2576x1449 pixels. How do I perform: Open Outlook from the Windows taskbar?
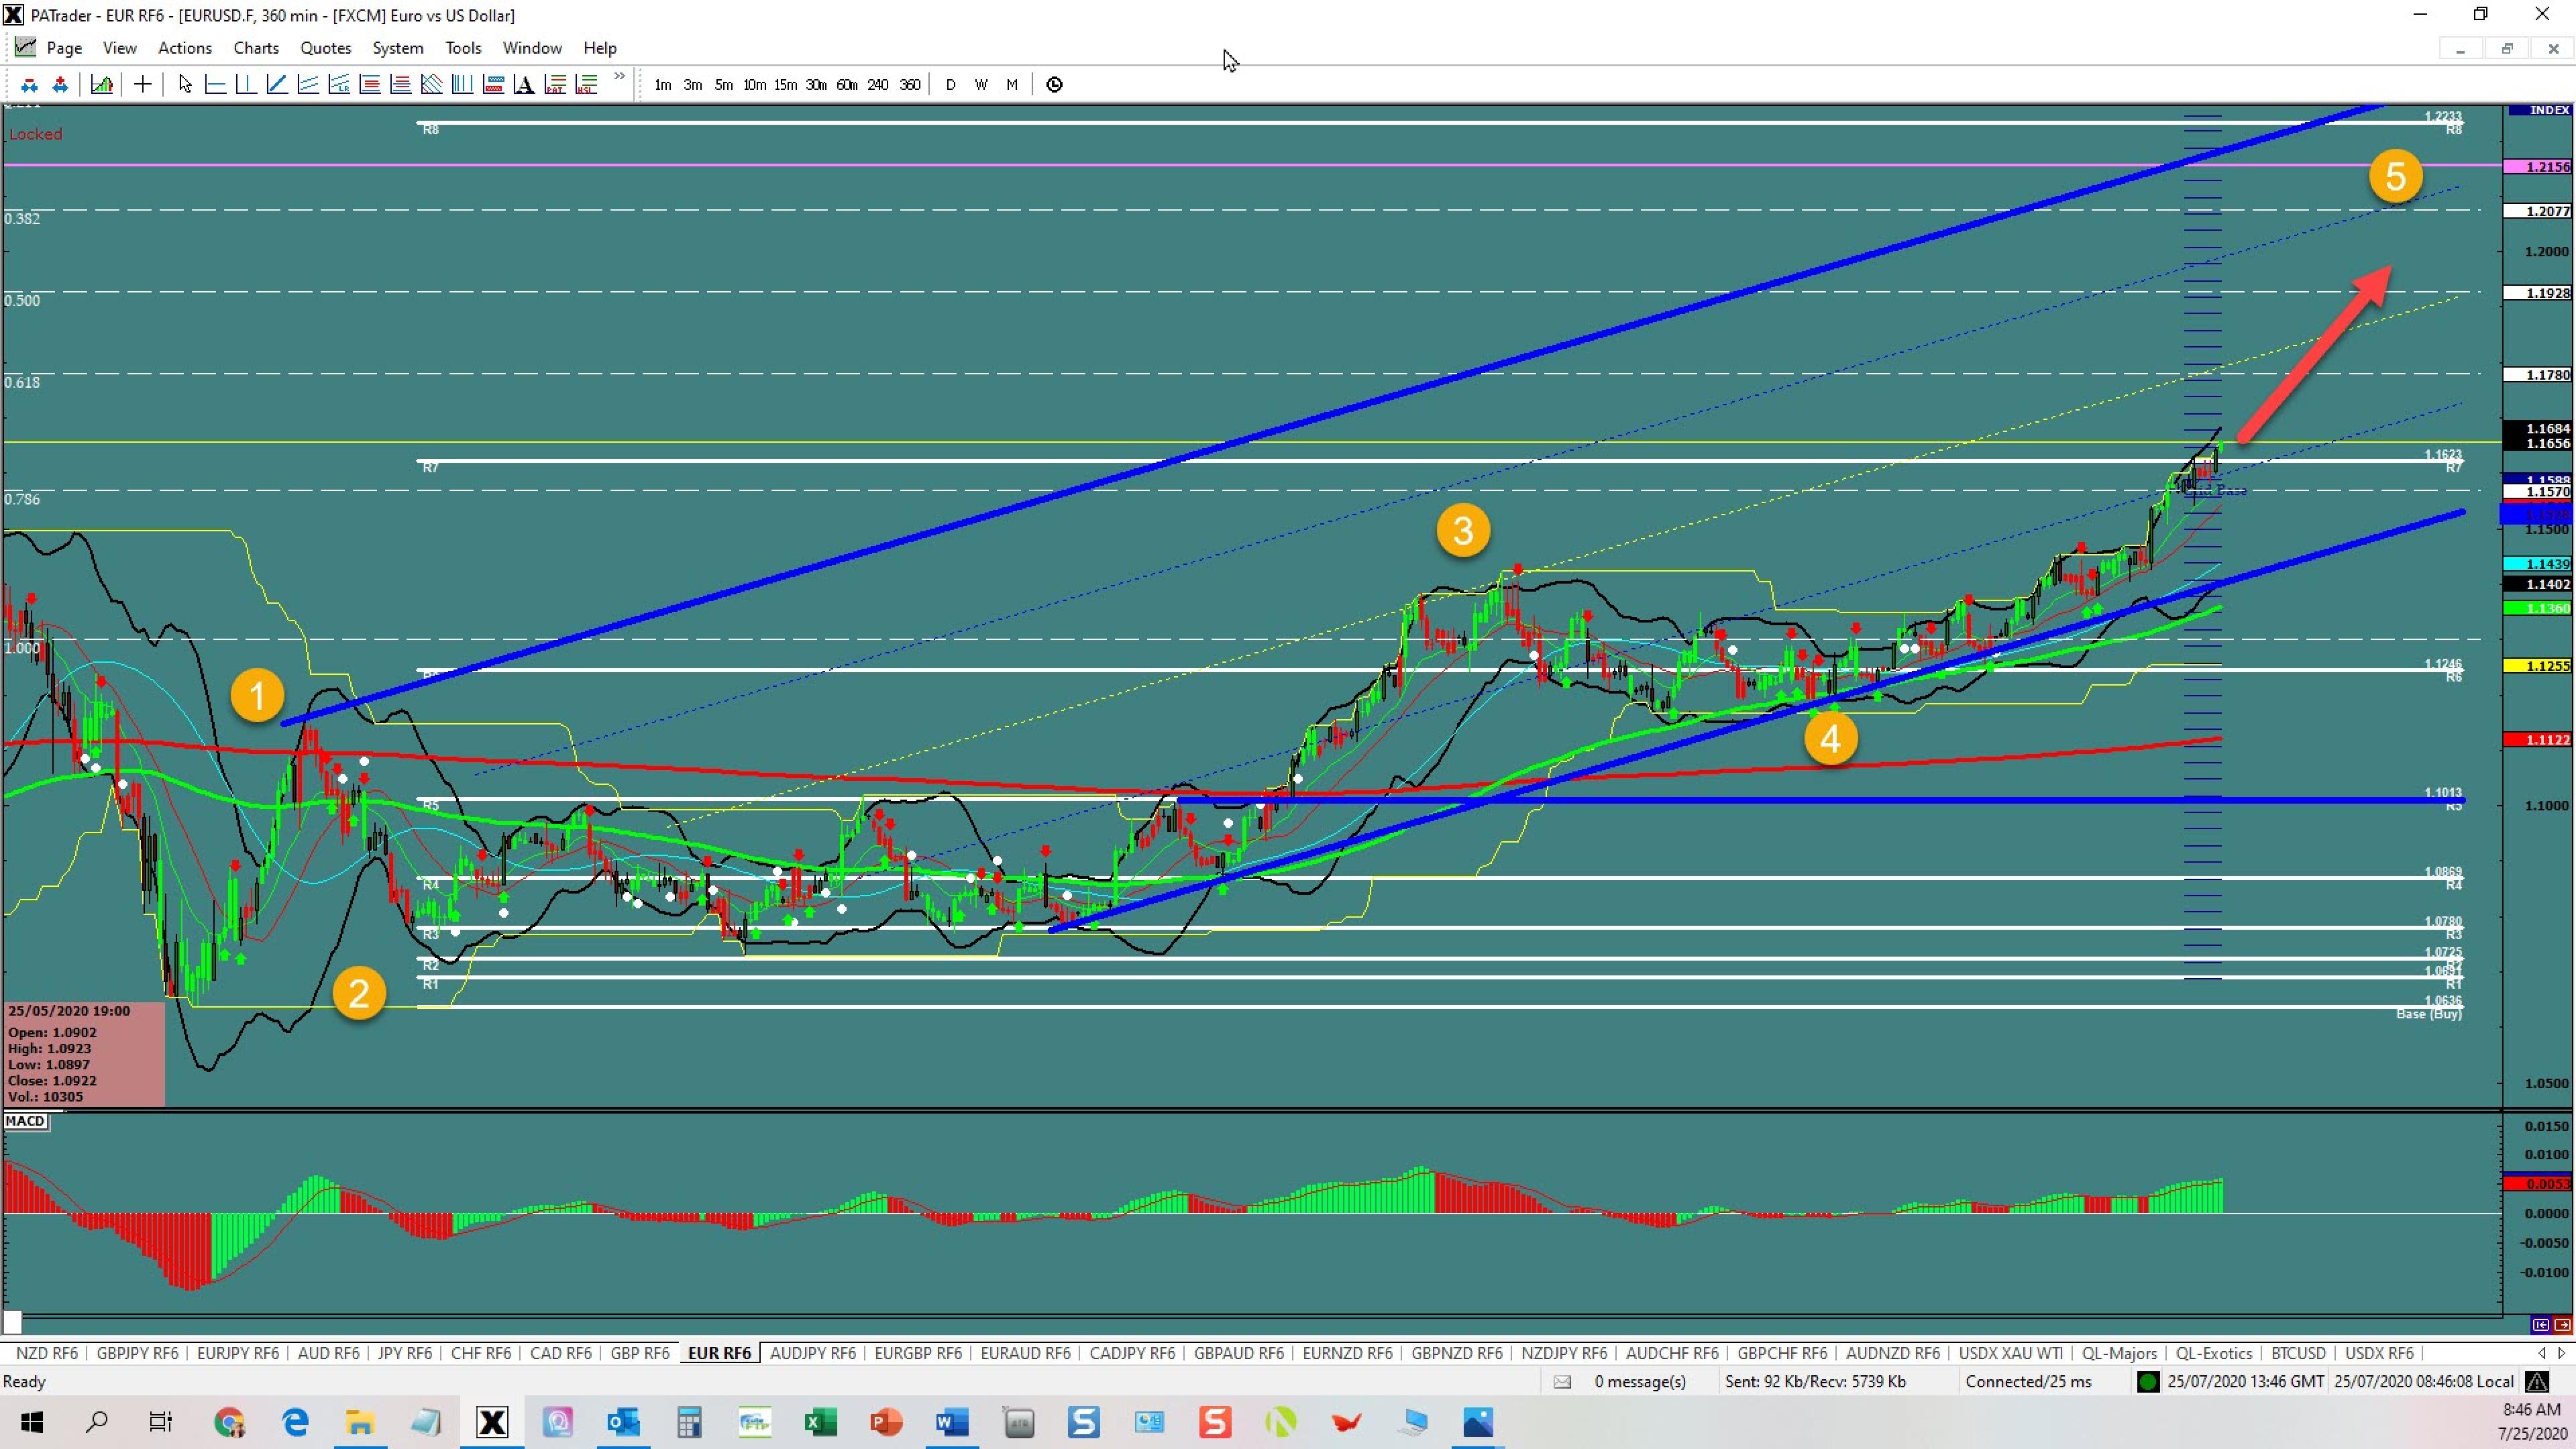pyautogui.click(x=623, y=1422)
